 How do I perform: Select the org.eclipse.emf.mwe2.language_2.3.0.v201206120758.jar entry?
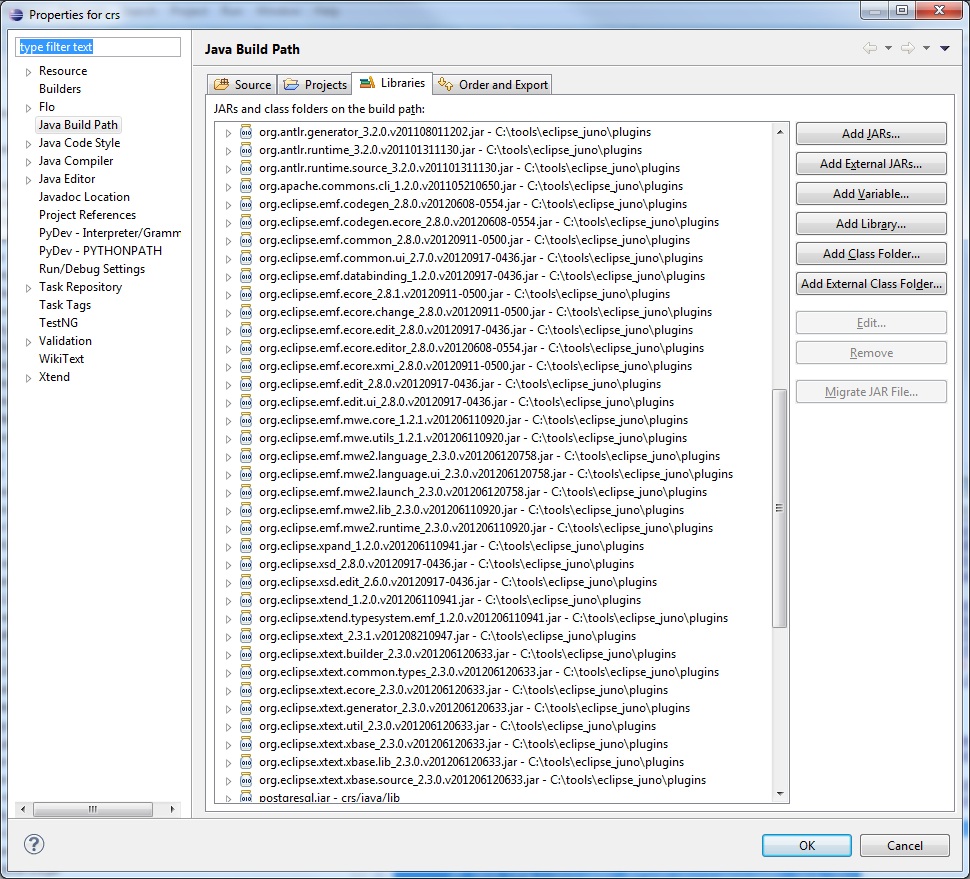489,456
